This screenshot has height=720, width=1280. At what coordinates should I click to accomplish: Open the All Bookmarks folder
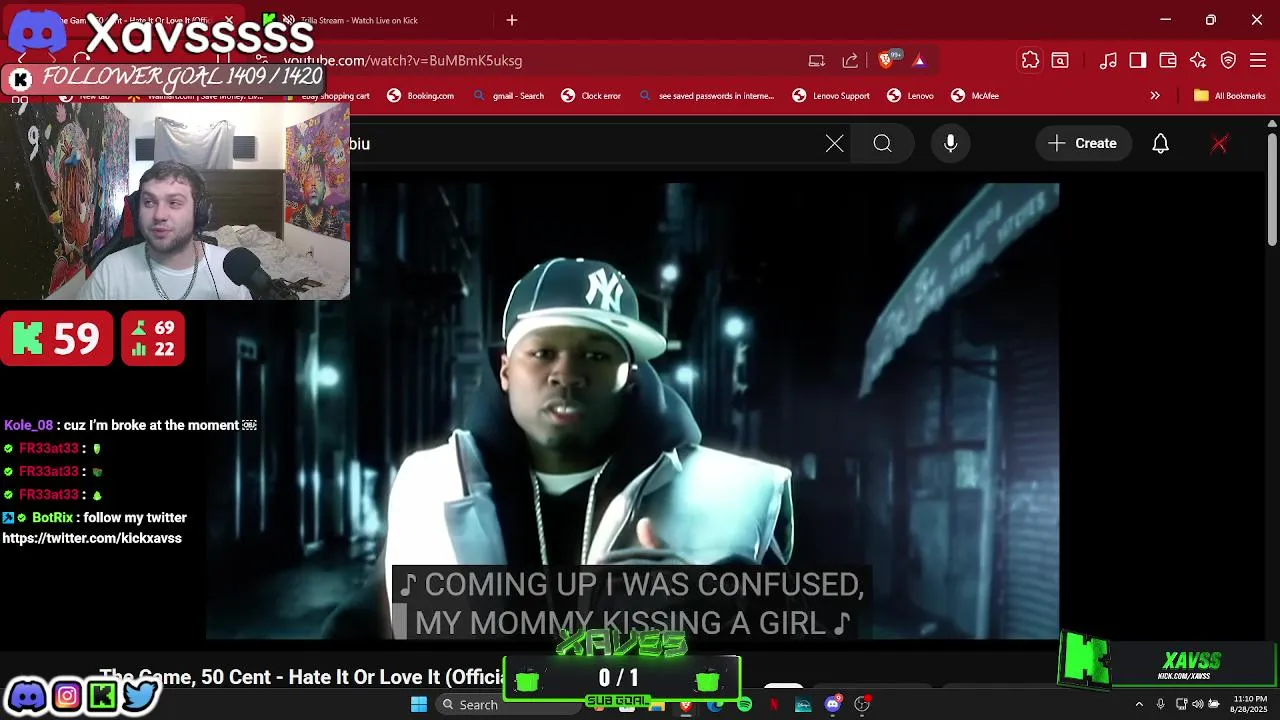1229,95
